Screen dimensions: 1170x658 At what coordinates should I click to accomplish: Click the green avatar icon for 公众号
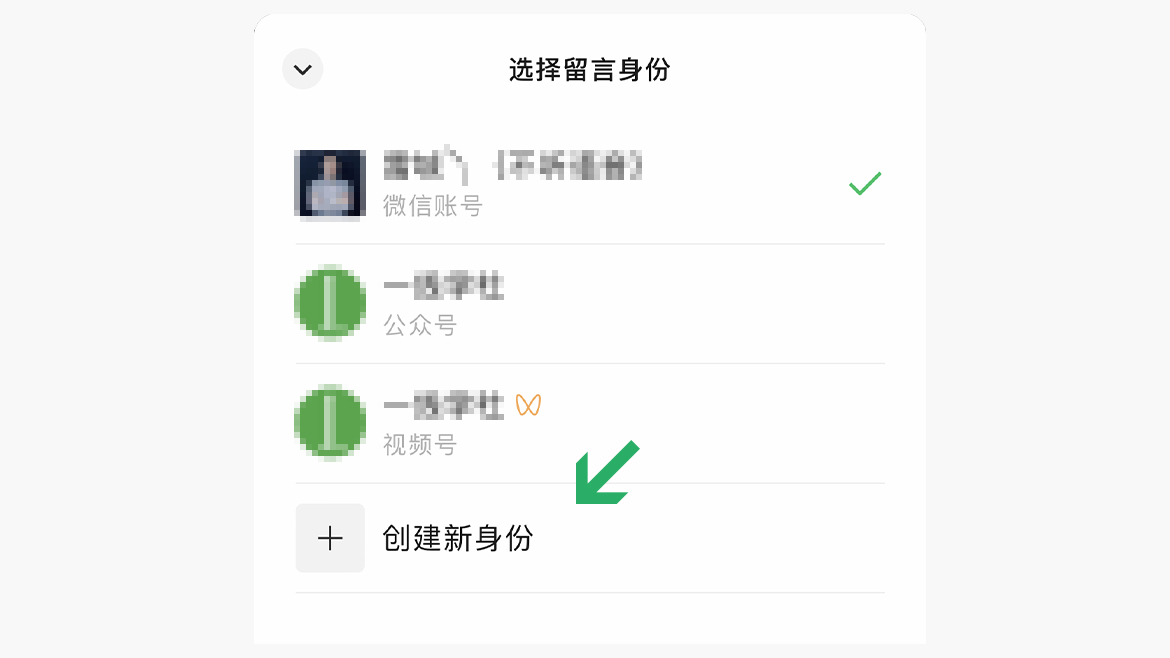[330, 303]
